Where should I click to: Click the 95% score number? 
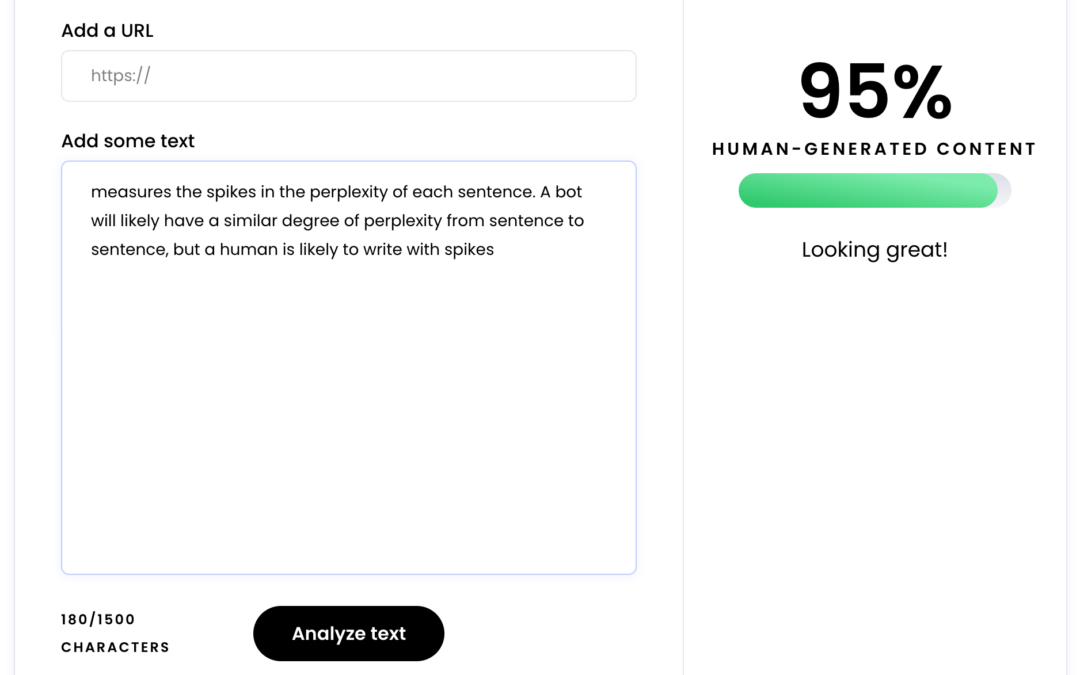pyautogui.click(x=875, y=92)
